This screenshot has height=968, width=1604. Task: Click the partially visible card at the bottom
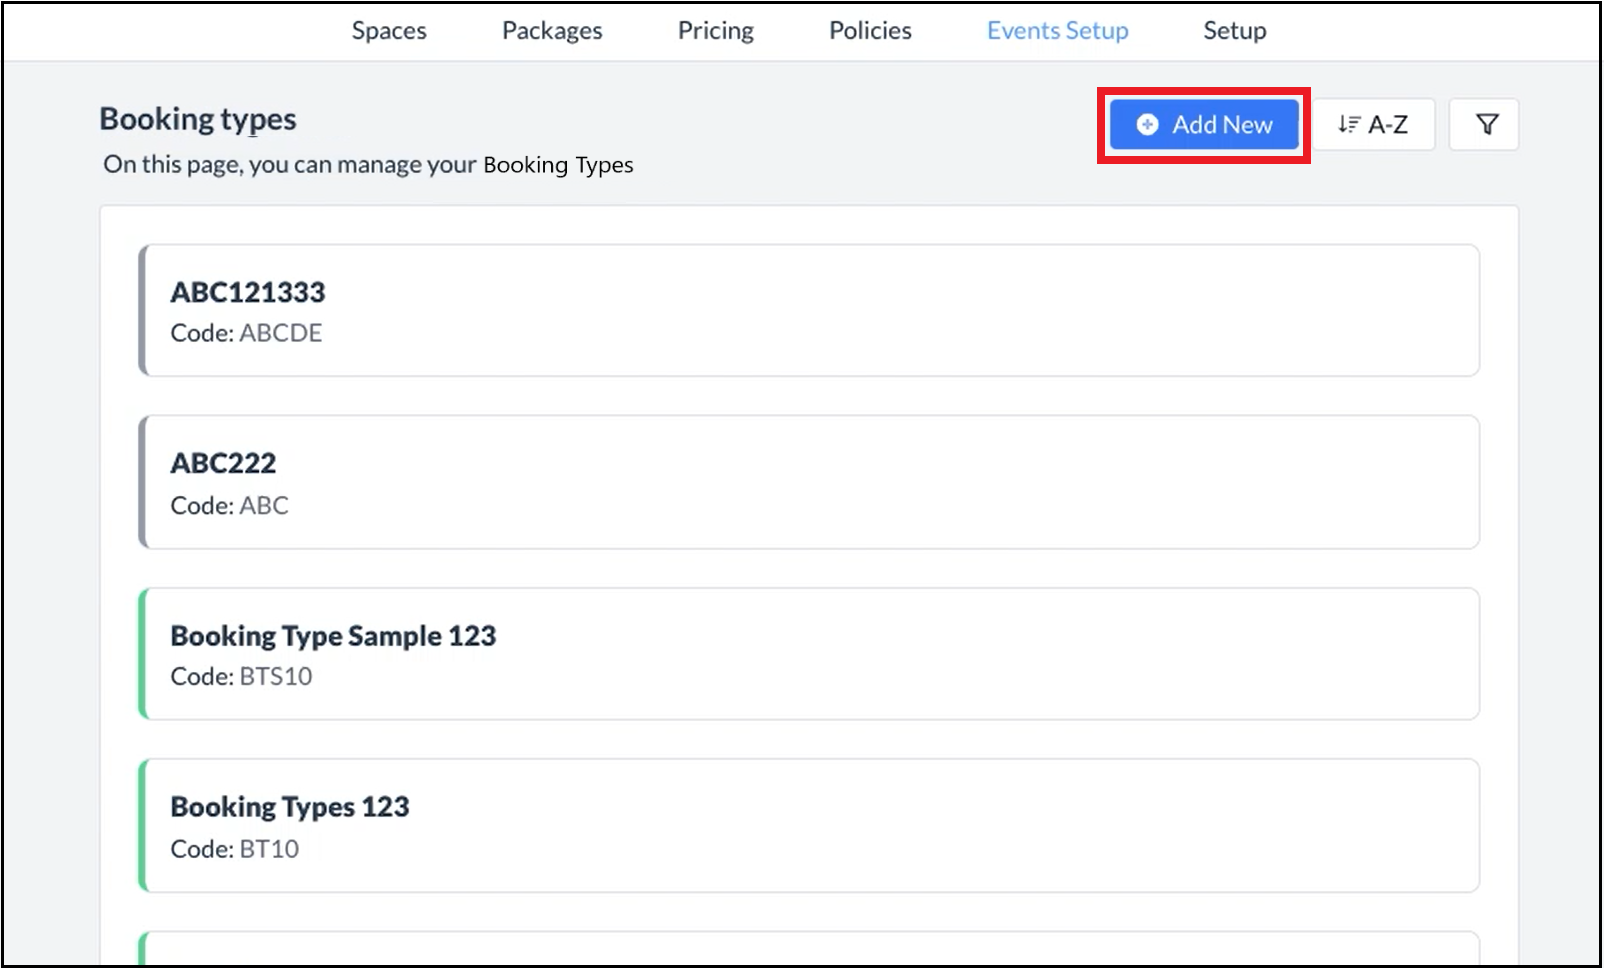(x=808, y=949)
